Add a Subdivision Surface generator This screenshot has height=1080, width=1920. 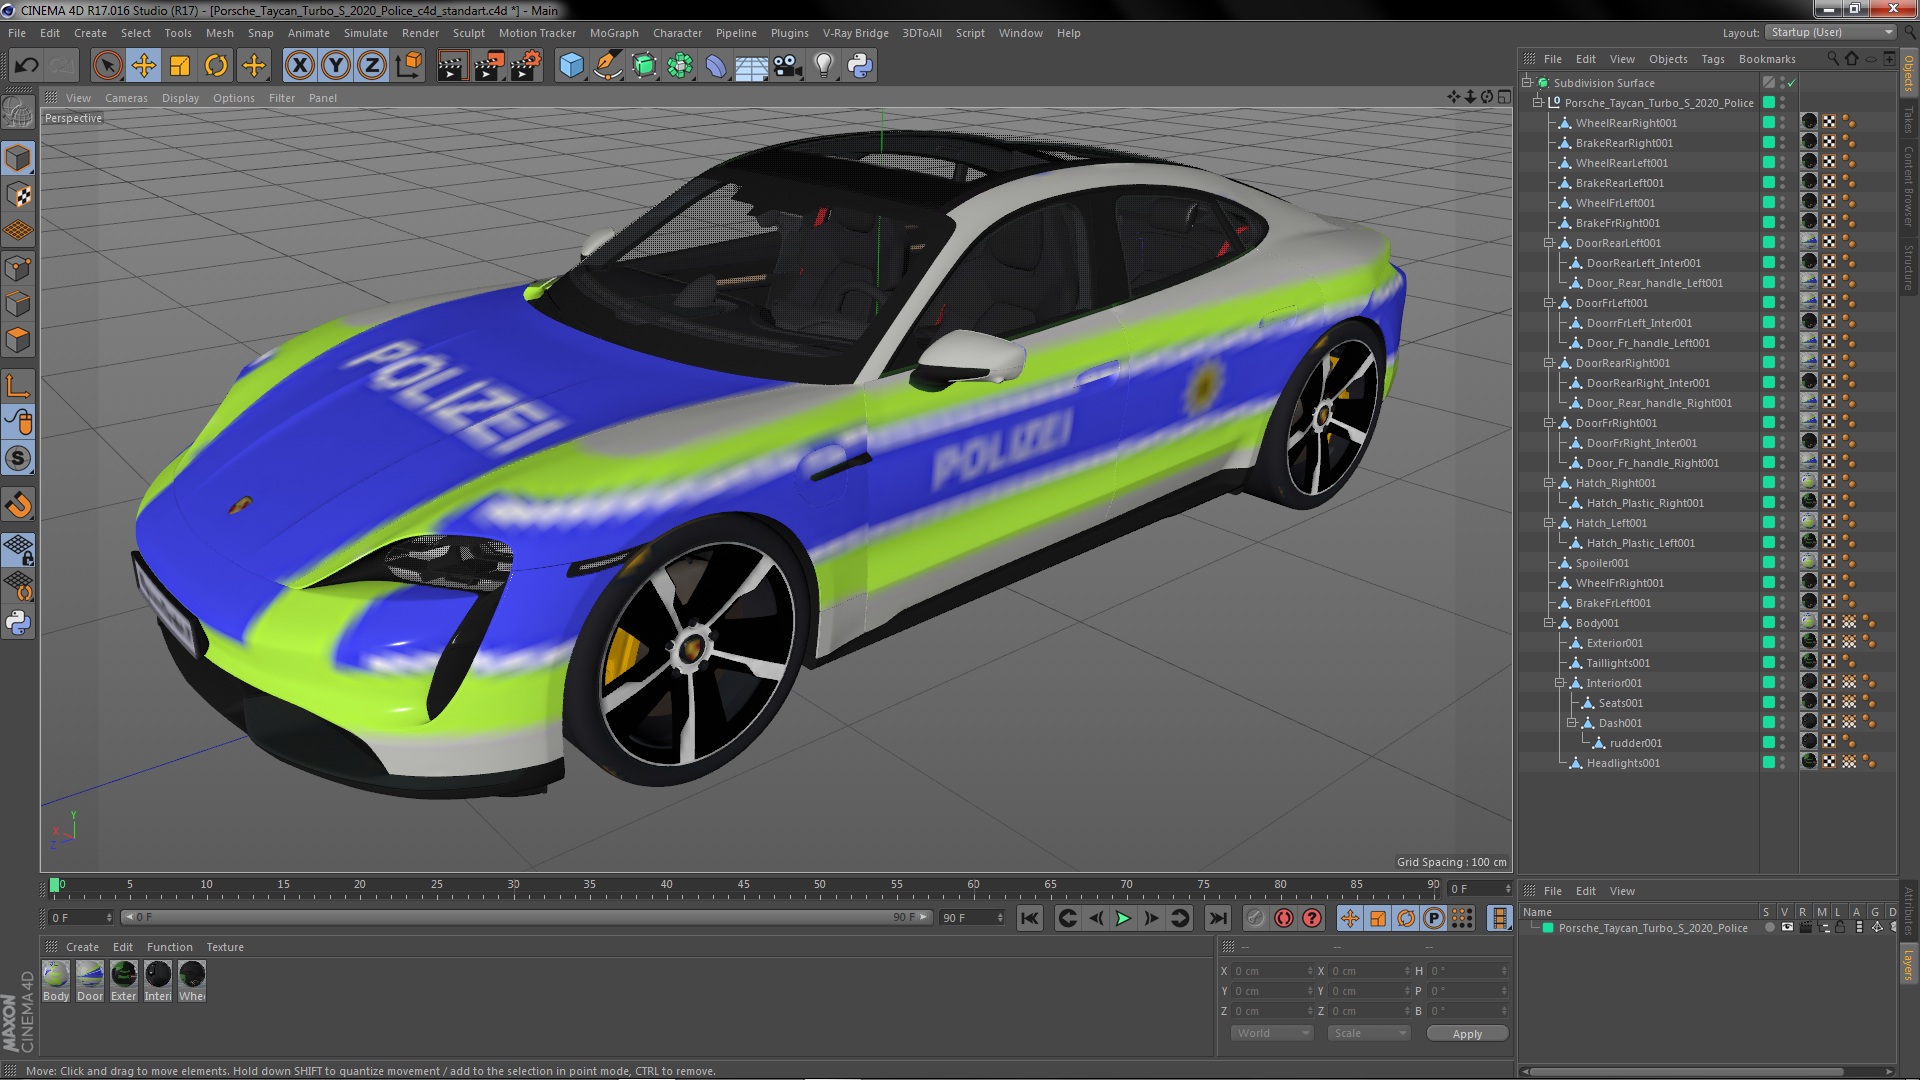[644, 66]
